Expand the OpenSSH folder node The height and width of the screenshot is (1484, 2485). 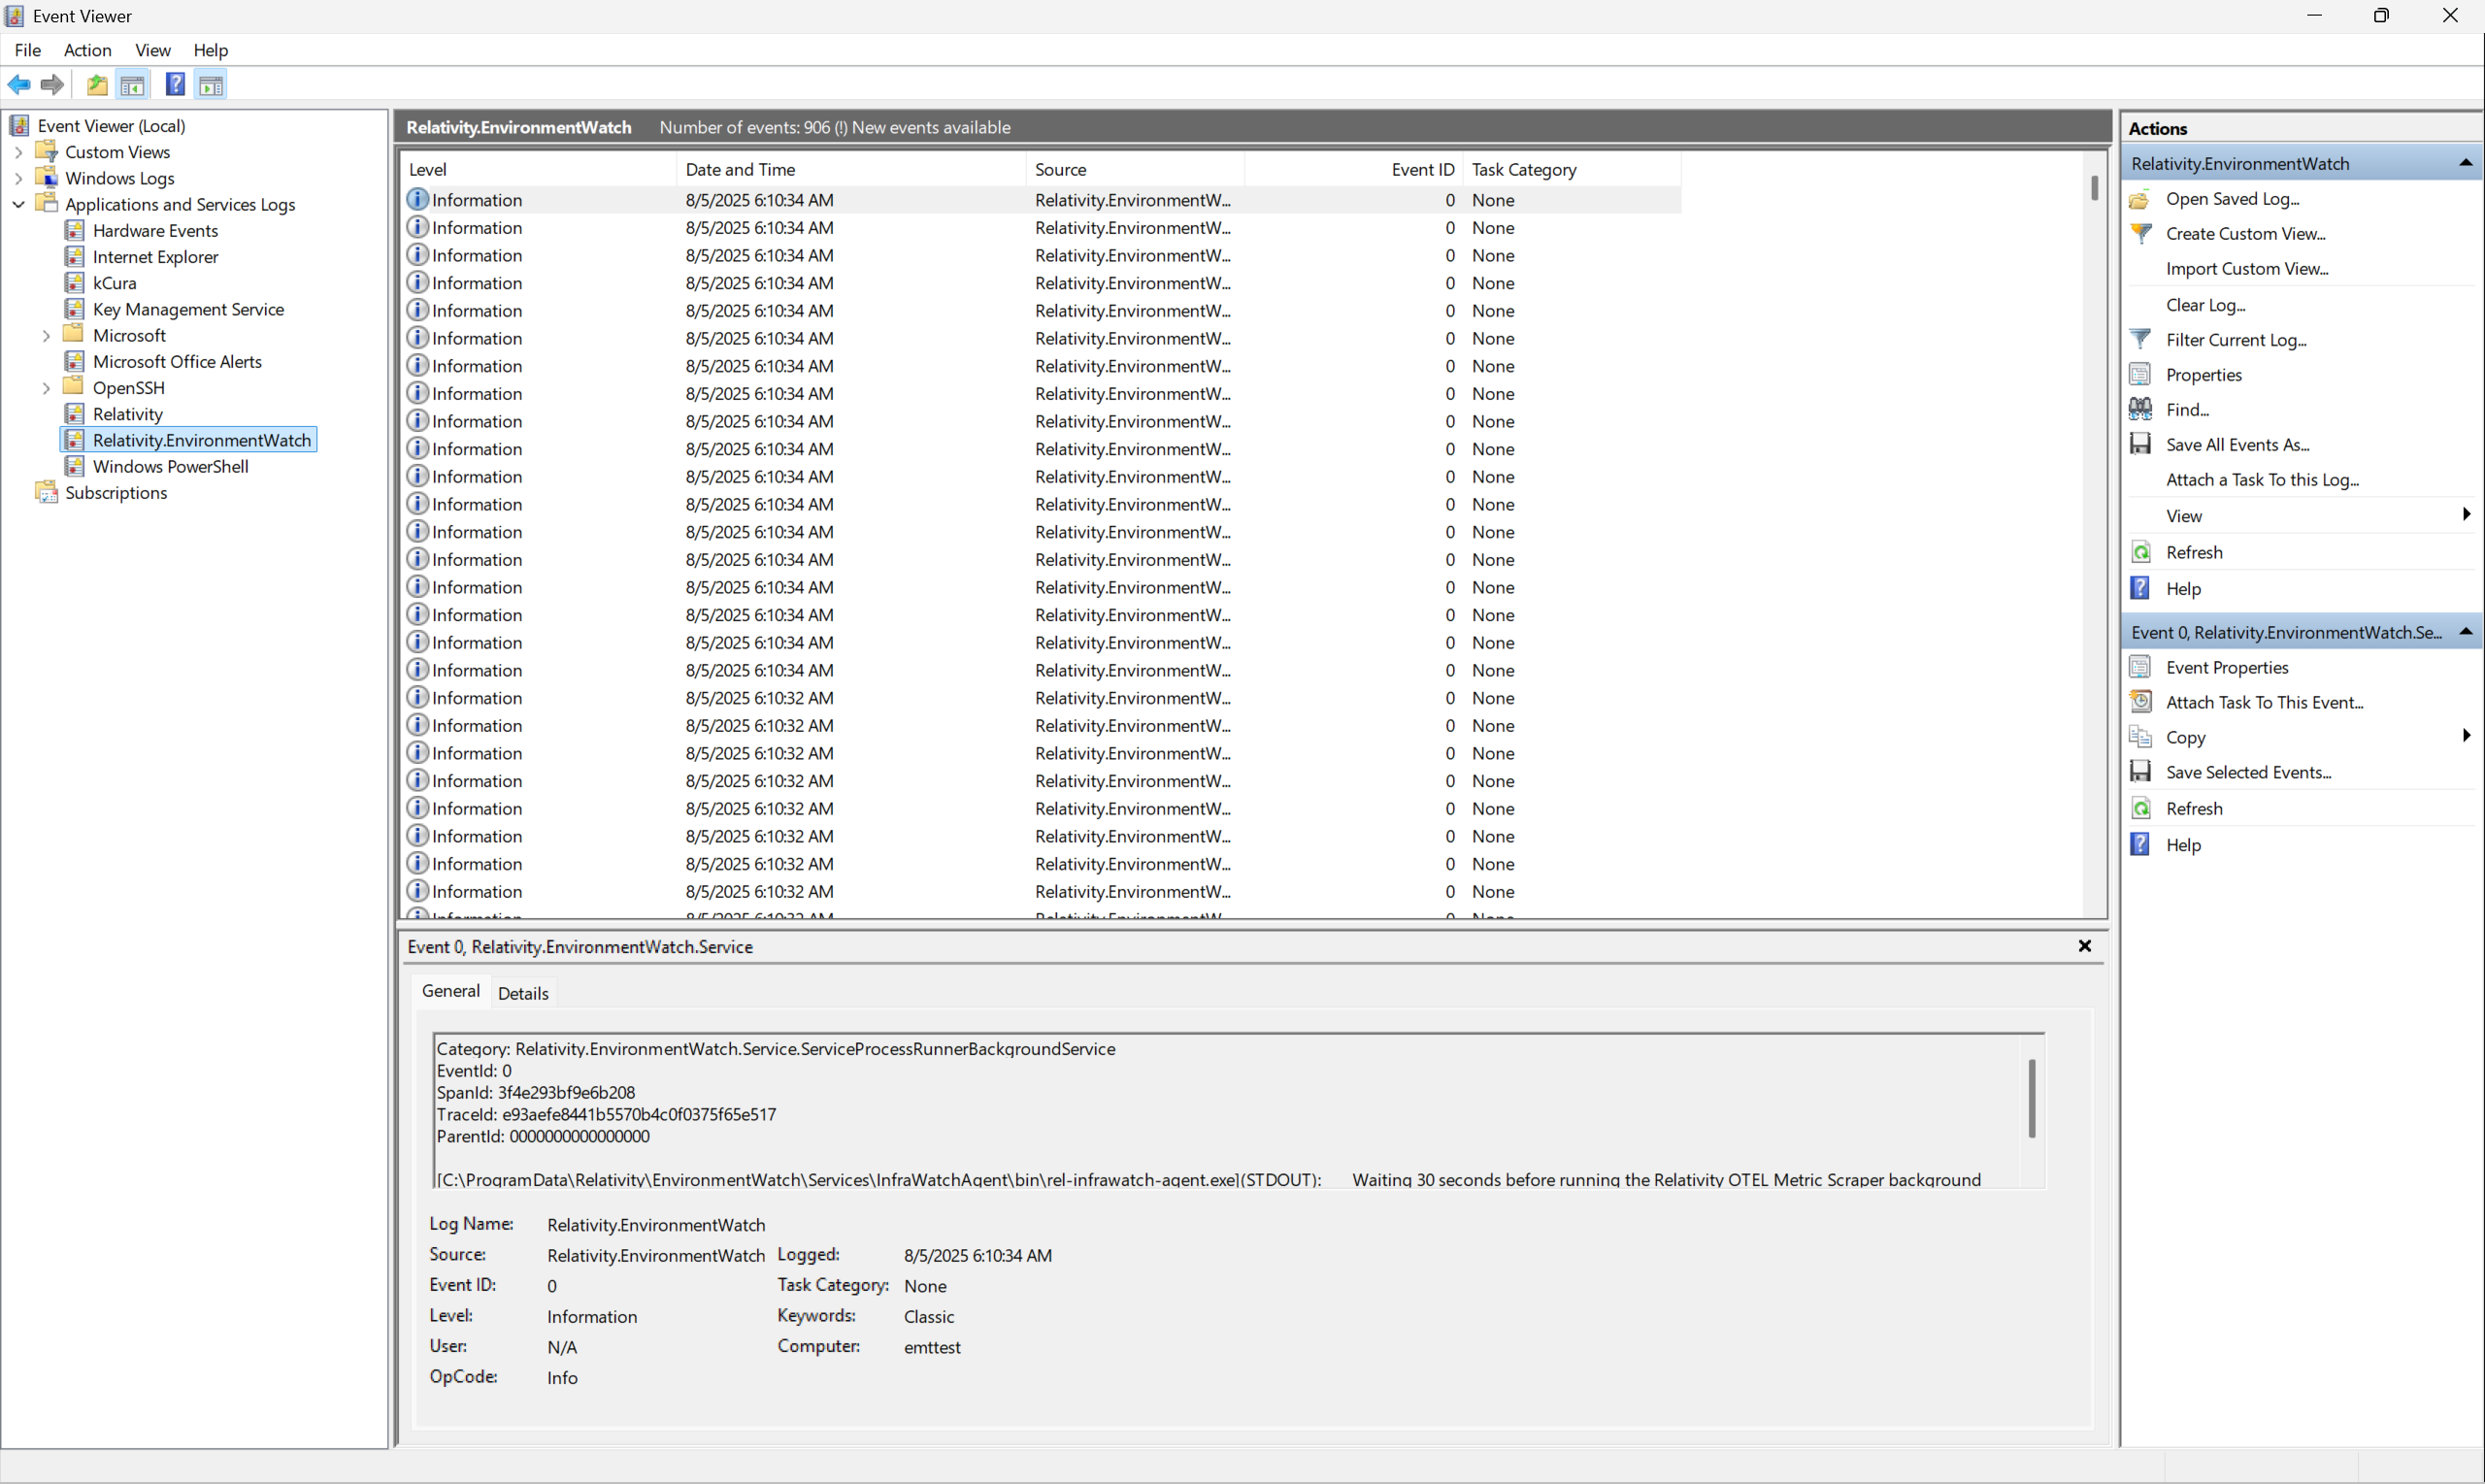point(46,388)
